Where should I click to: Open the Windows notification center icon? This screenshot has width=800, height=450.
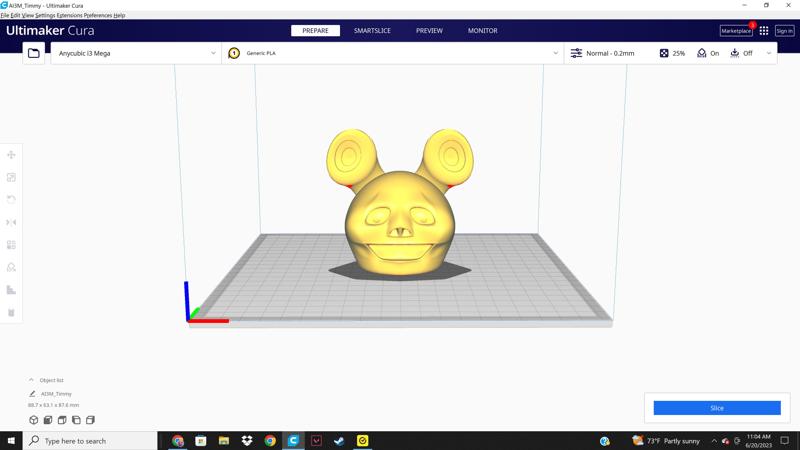(x=785, y=441)
